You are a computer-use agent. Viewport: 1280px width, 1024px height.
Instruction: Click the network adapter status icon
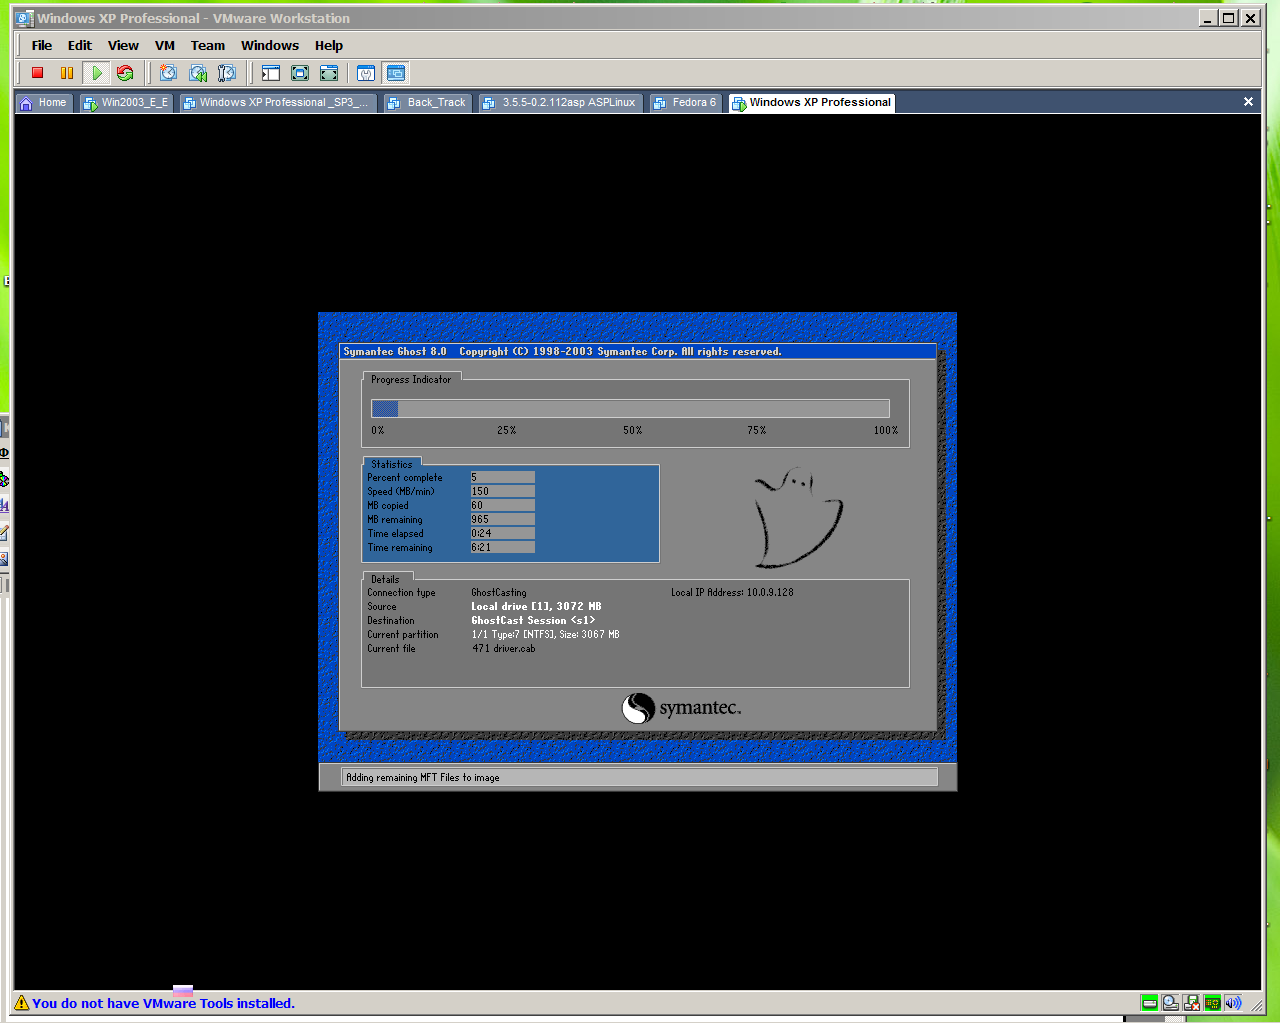coord(1213,1003)
